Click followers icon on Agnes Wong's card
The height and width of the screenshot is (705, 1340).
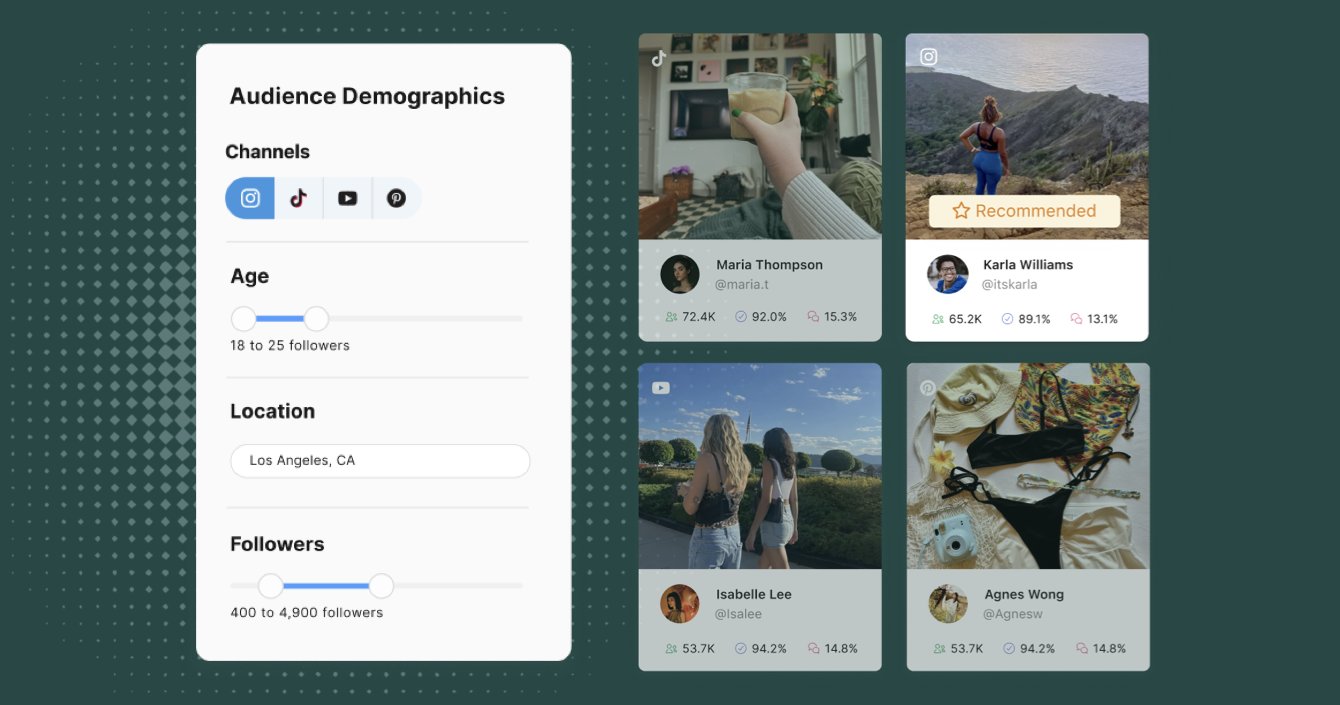[939, 649]
